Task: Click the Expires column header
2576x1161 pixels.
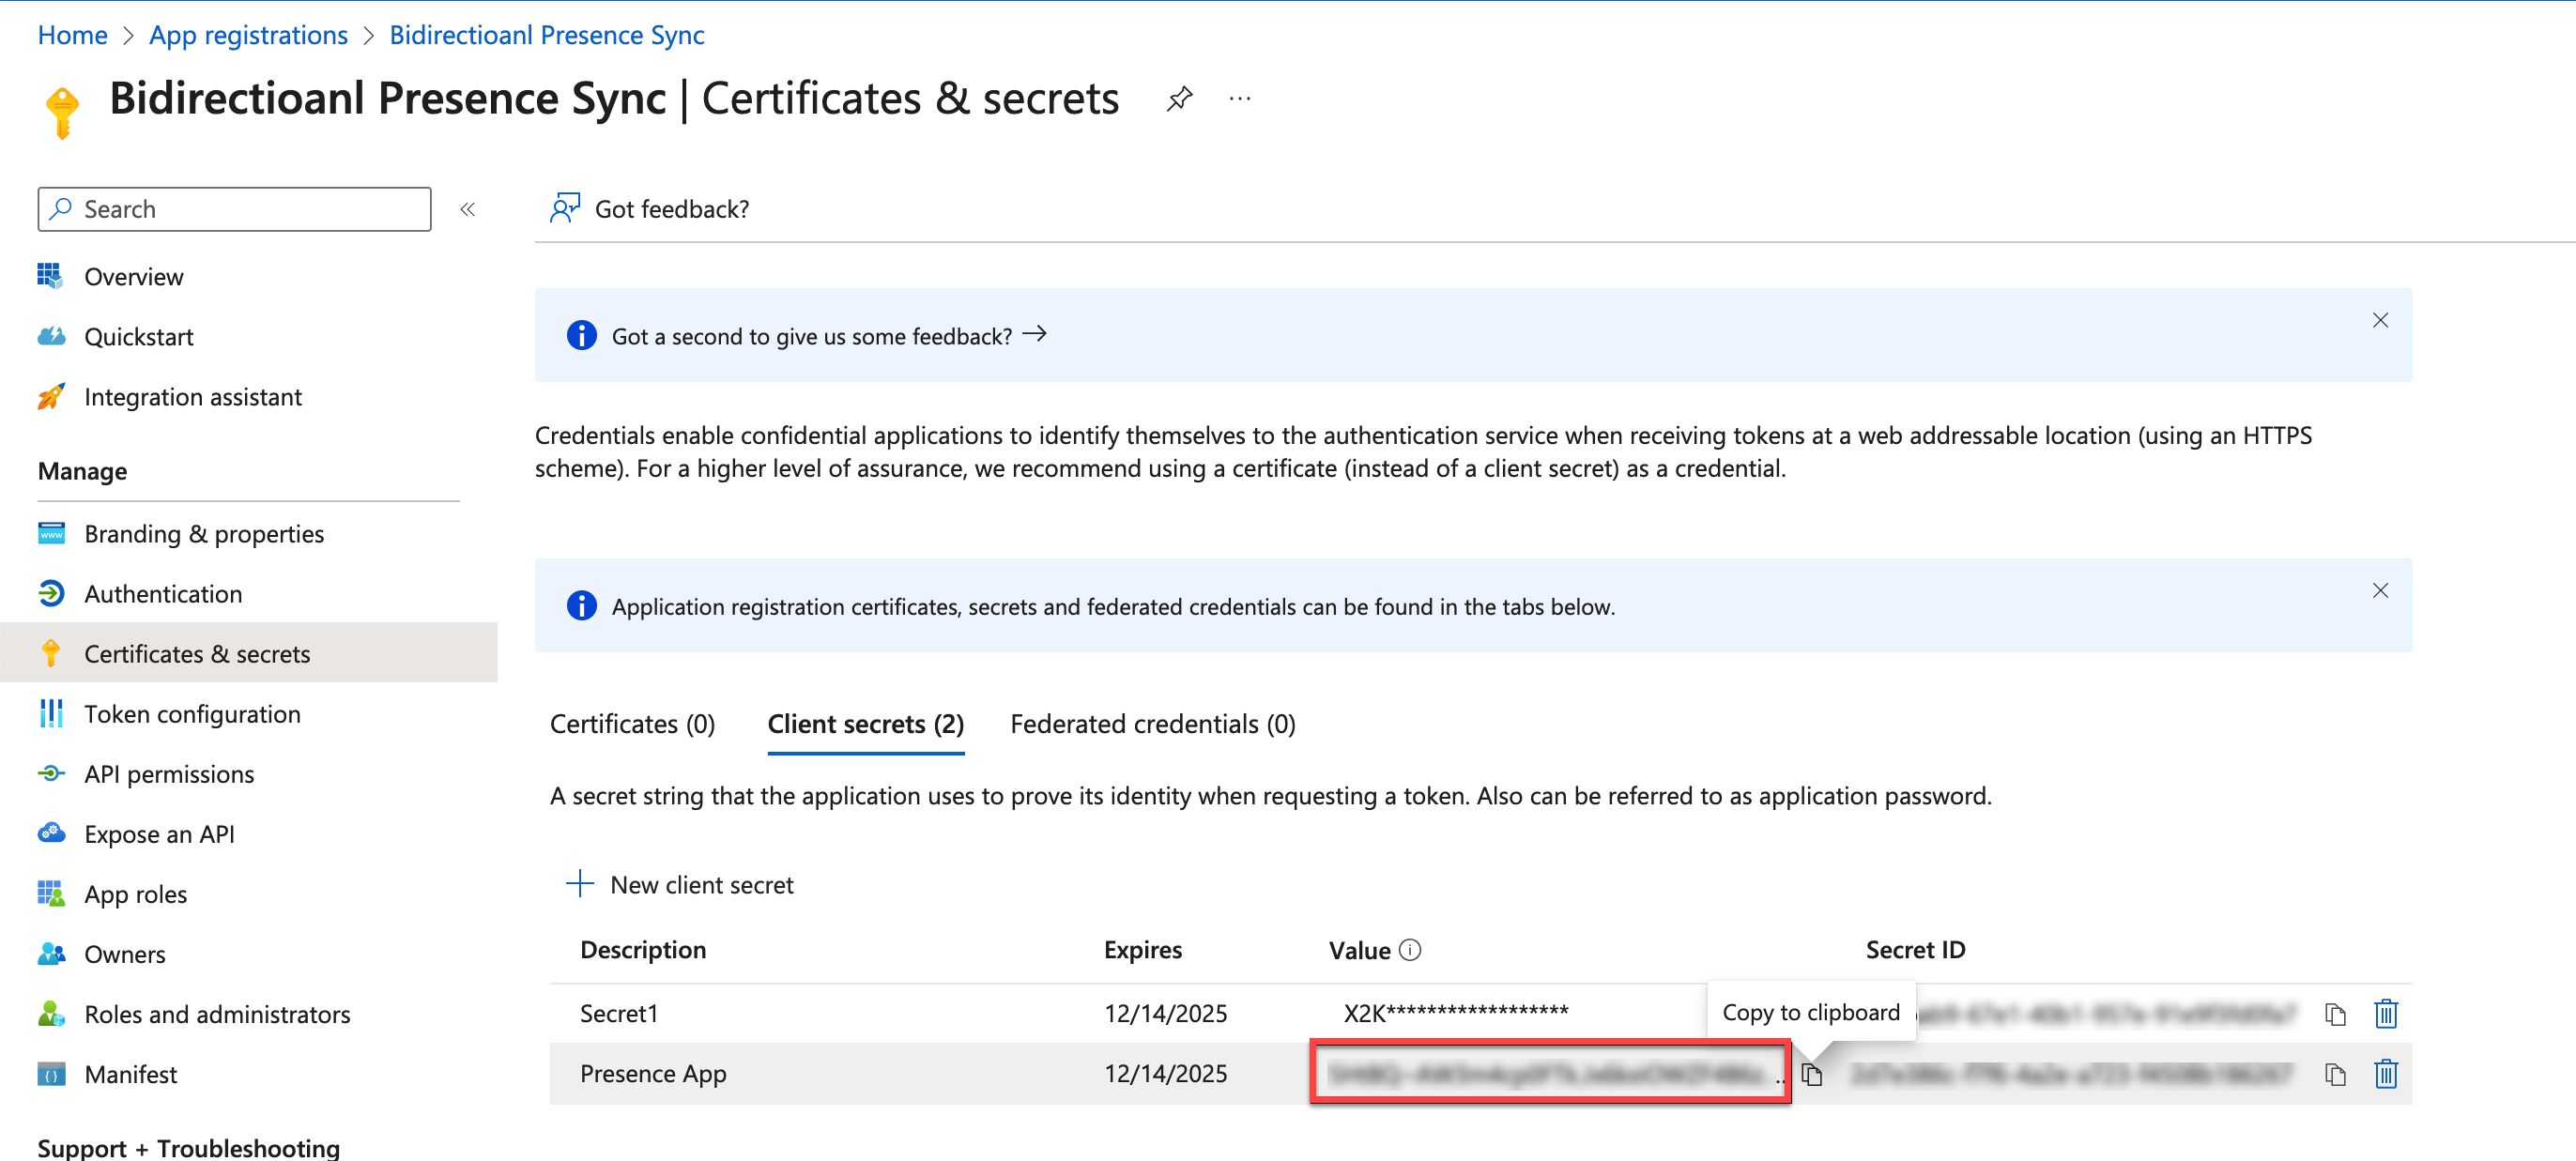Action: click(1143, 949)
